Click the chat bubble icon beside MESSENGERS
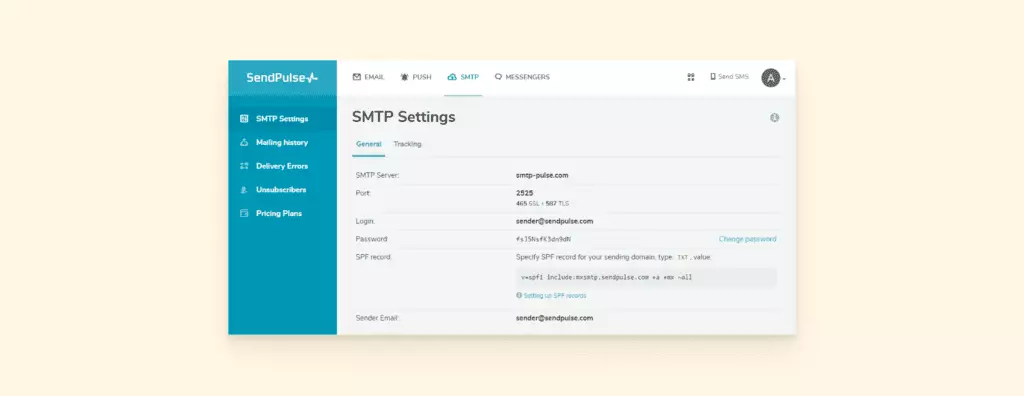 (498, 77)
